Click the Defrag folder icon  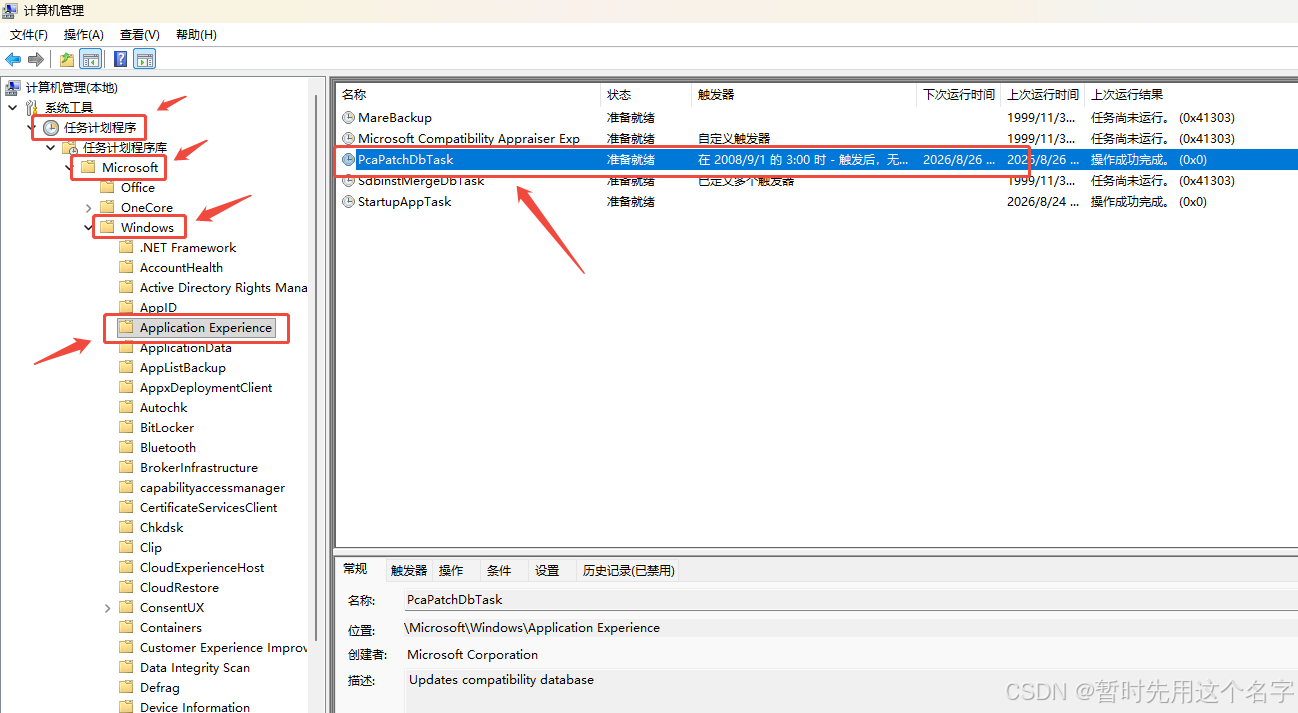(126, 688)
